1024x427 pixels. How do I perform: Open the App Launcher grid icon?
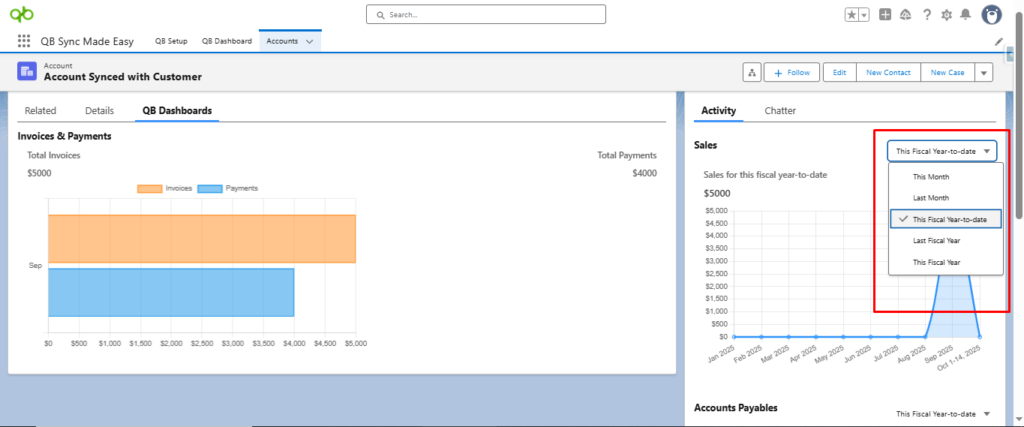[x=24, y=41]
